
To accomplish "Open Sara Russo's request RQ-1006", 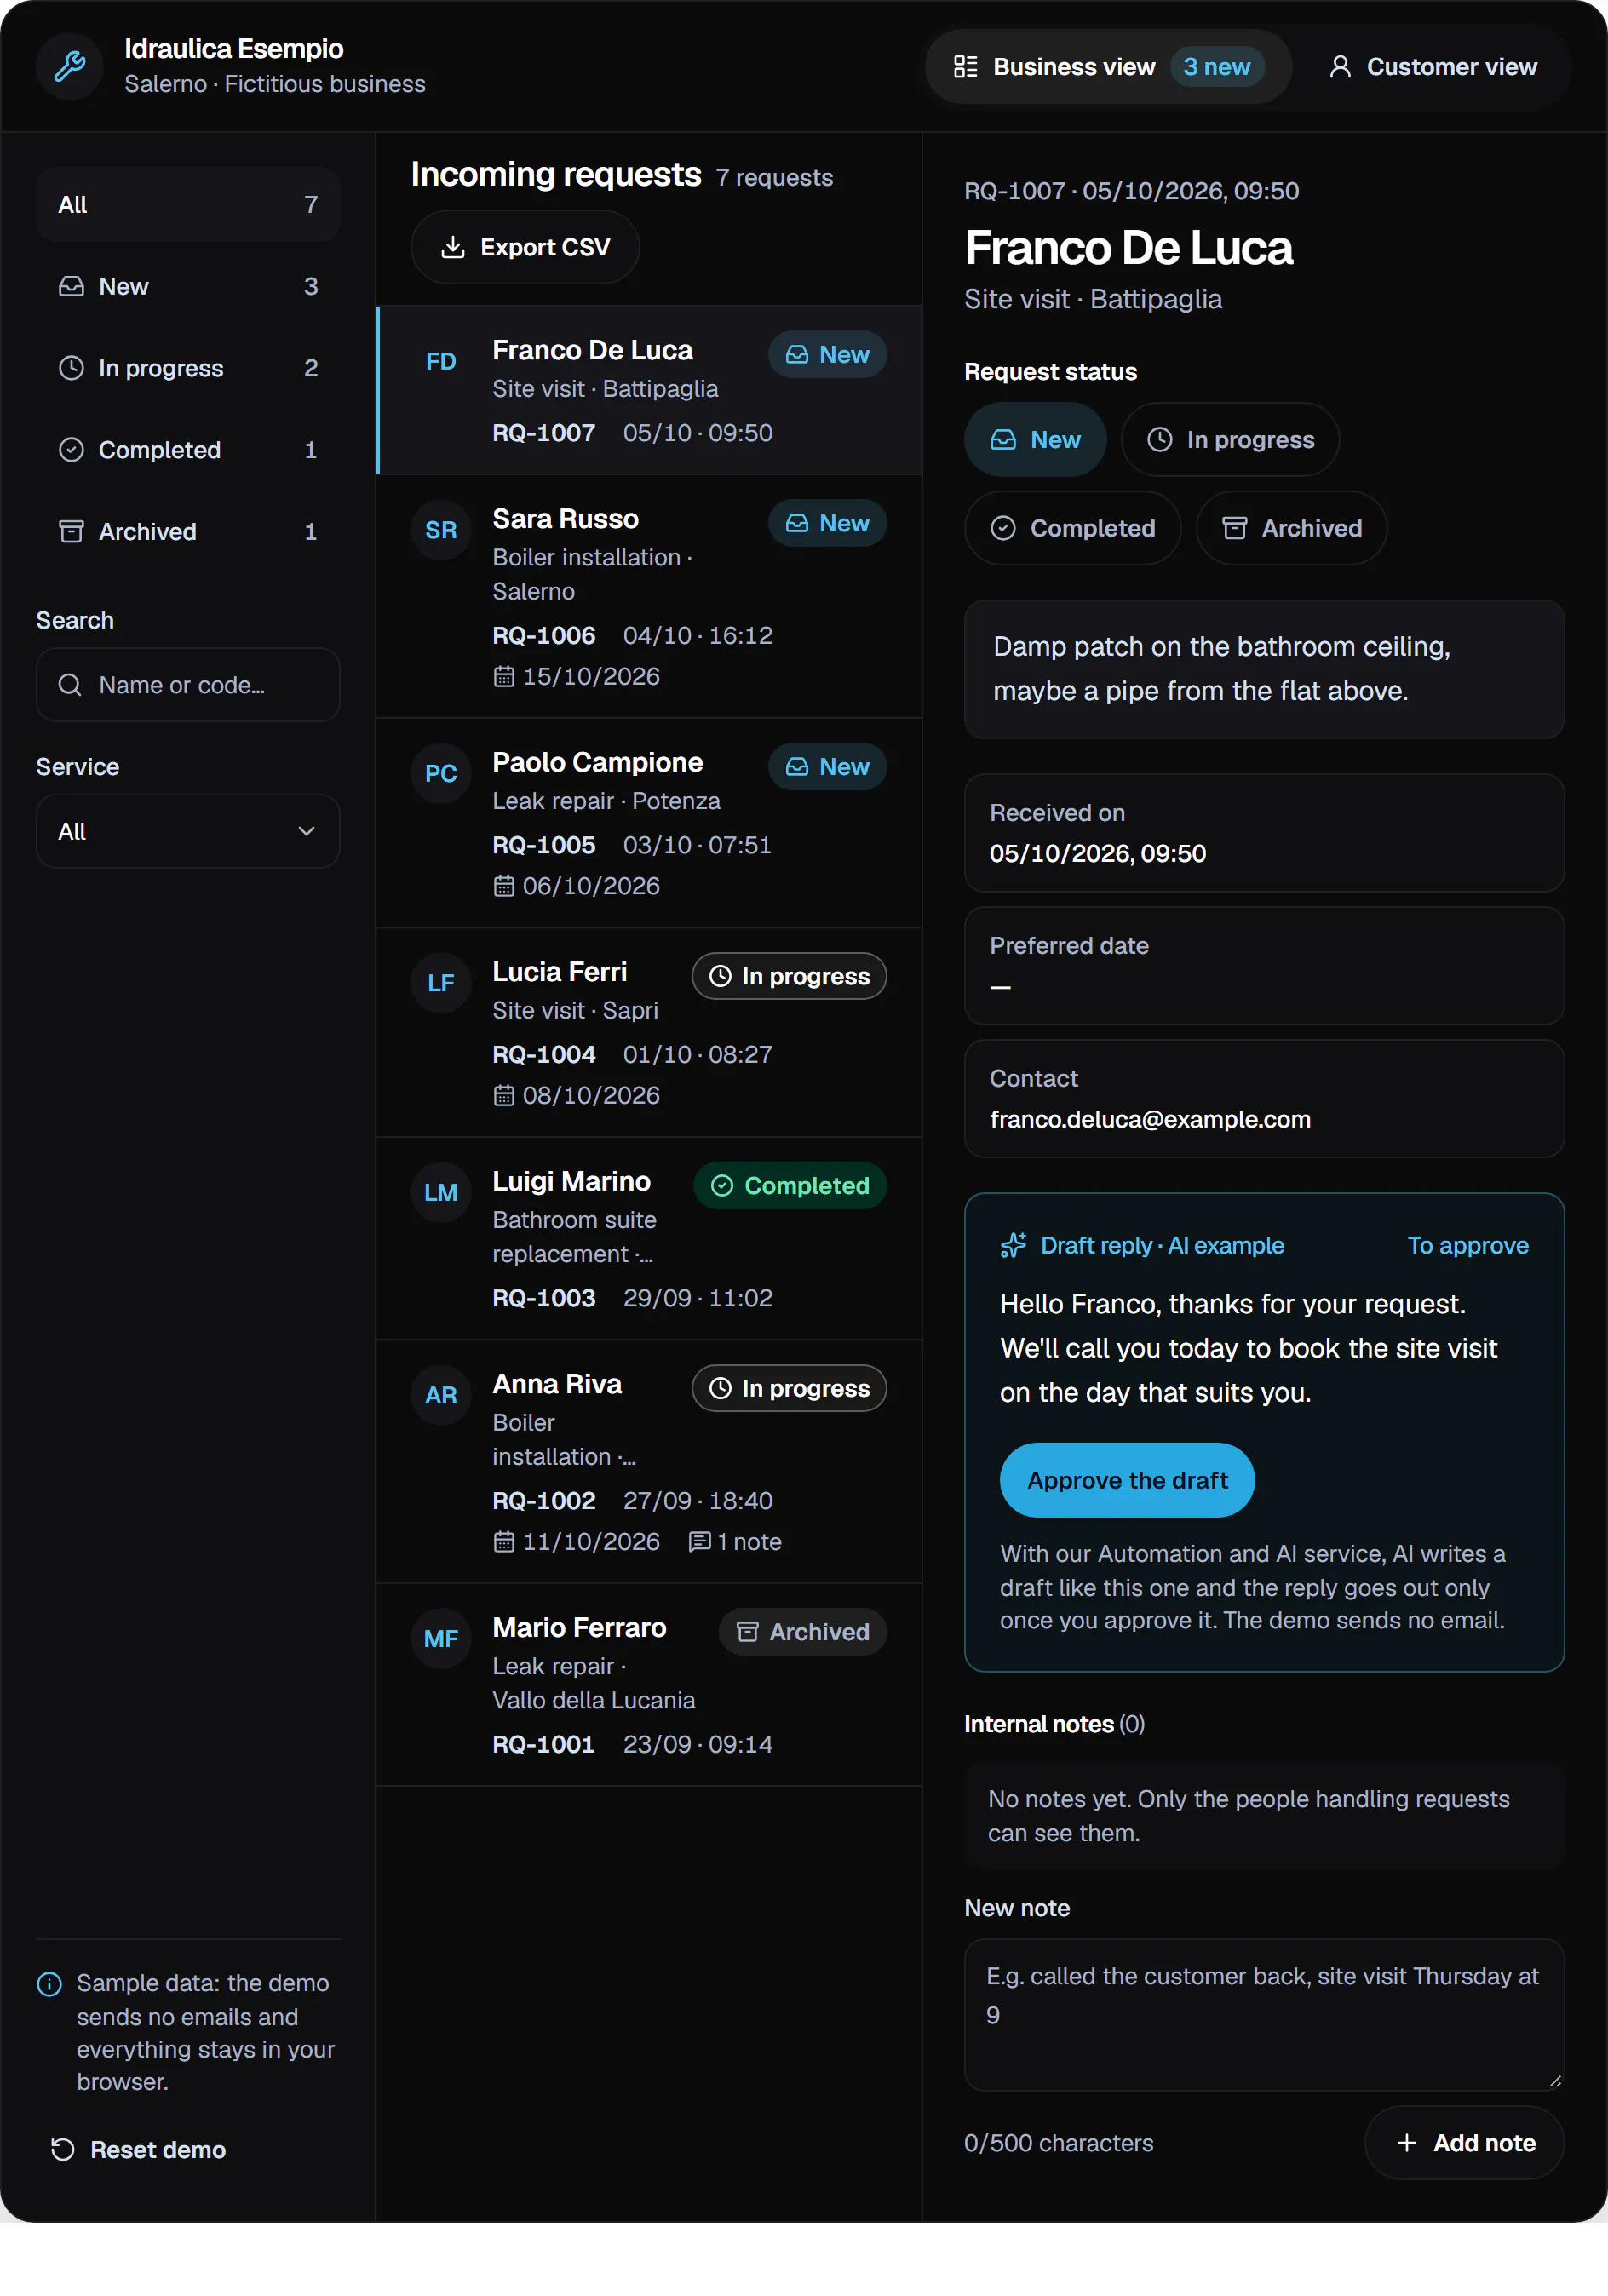I will (x=649, y=597).
